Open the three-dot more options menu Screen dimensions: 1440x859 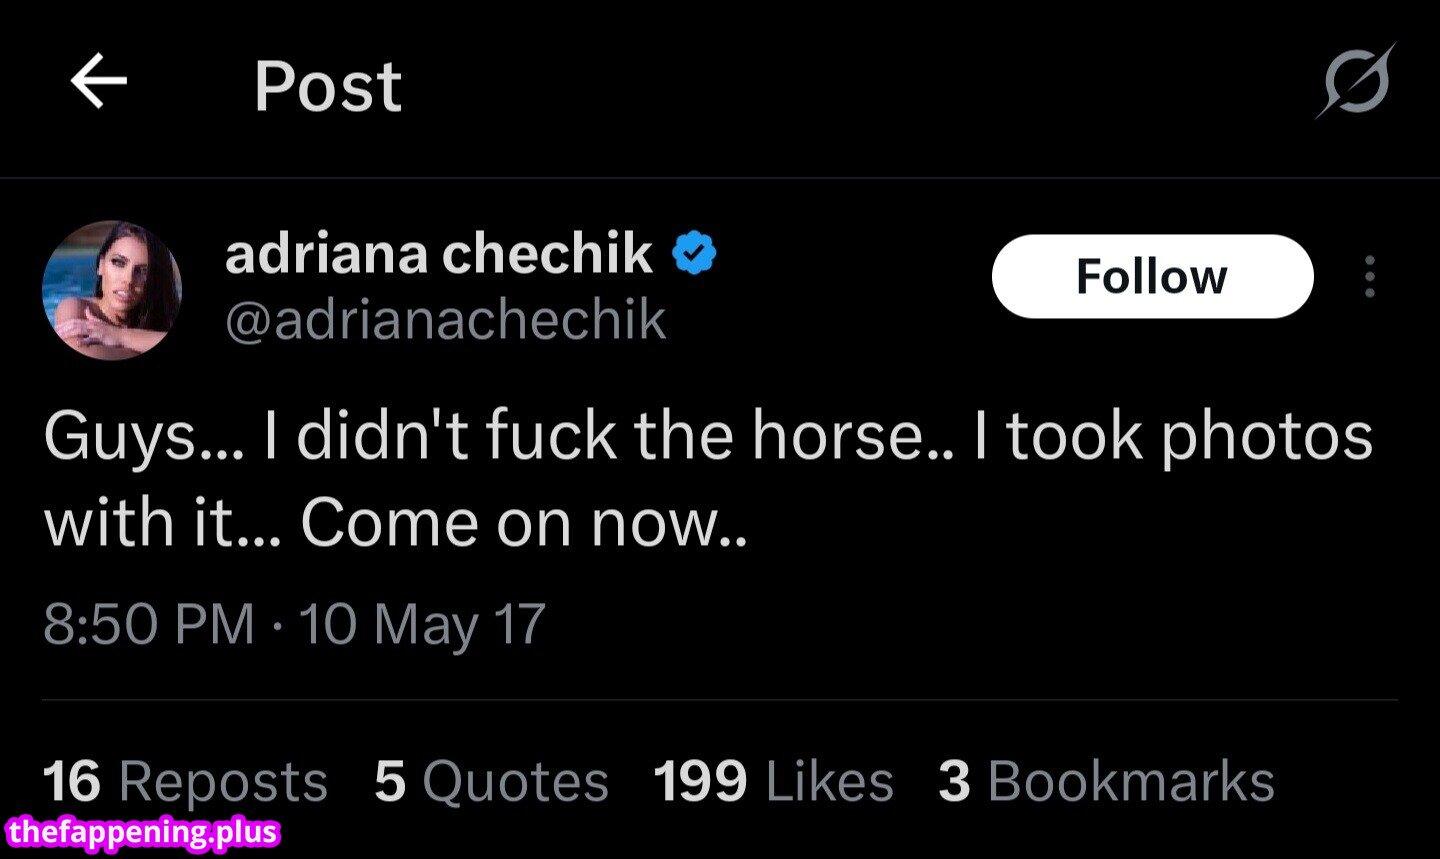coord(1369,277)
